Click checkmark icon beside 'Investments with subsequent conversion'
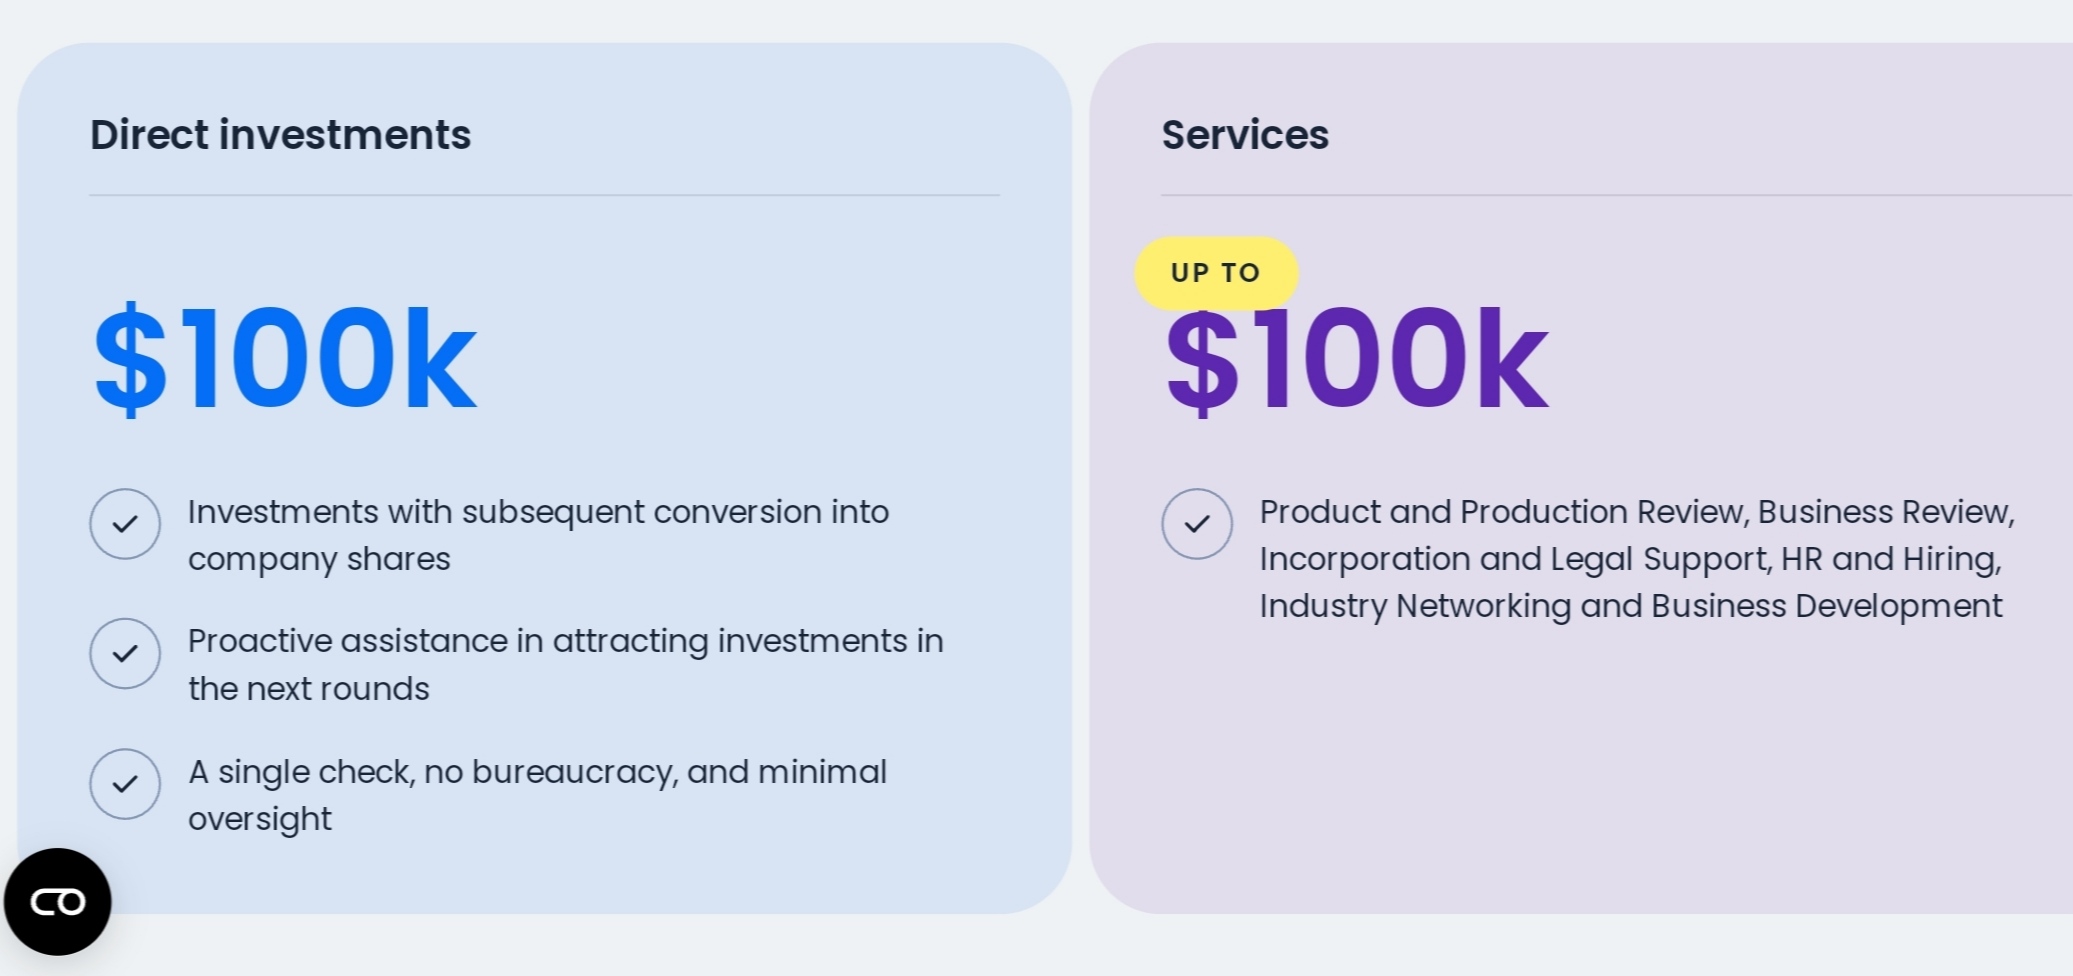 coord(125,524)
